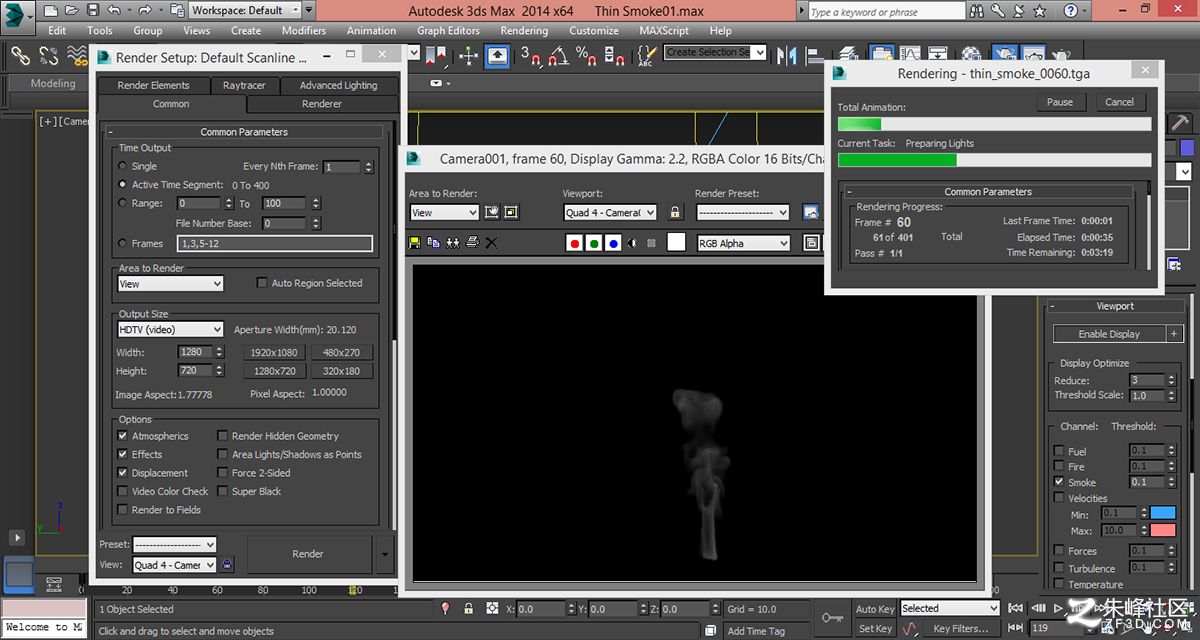The width and height of the screenshot is (1200, 640).
Task: Enable Render Hidden Geometry checkbox
Action: click(x=223, y=436)
